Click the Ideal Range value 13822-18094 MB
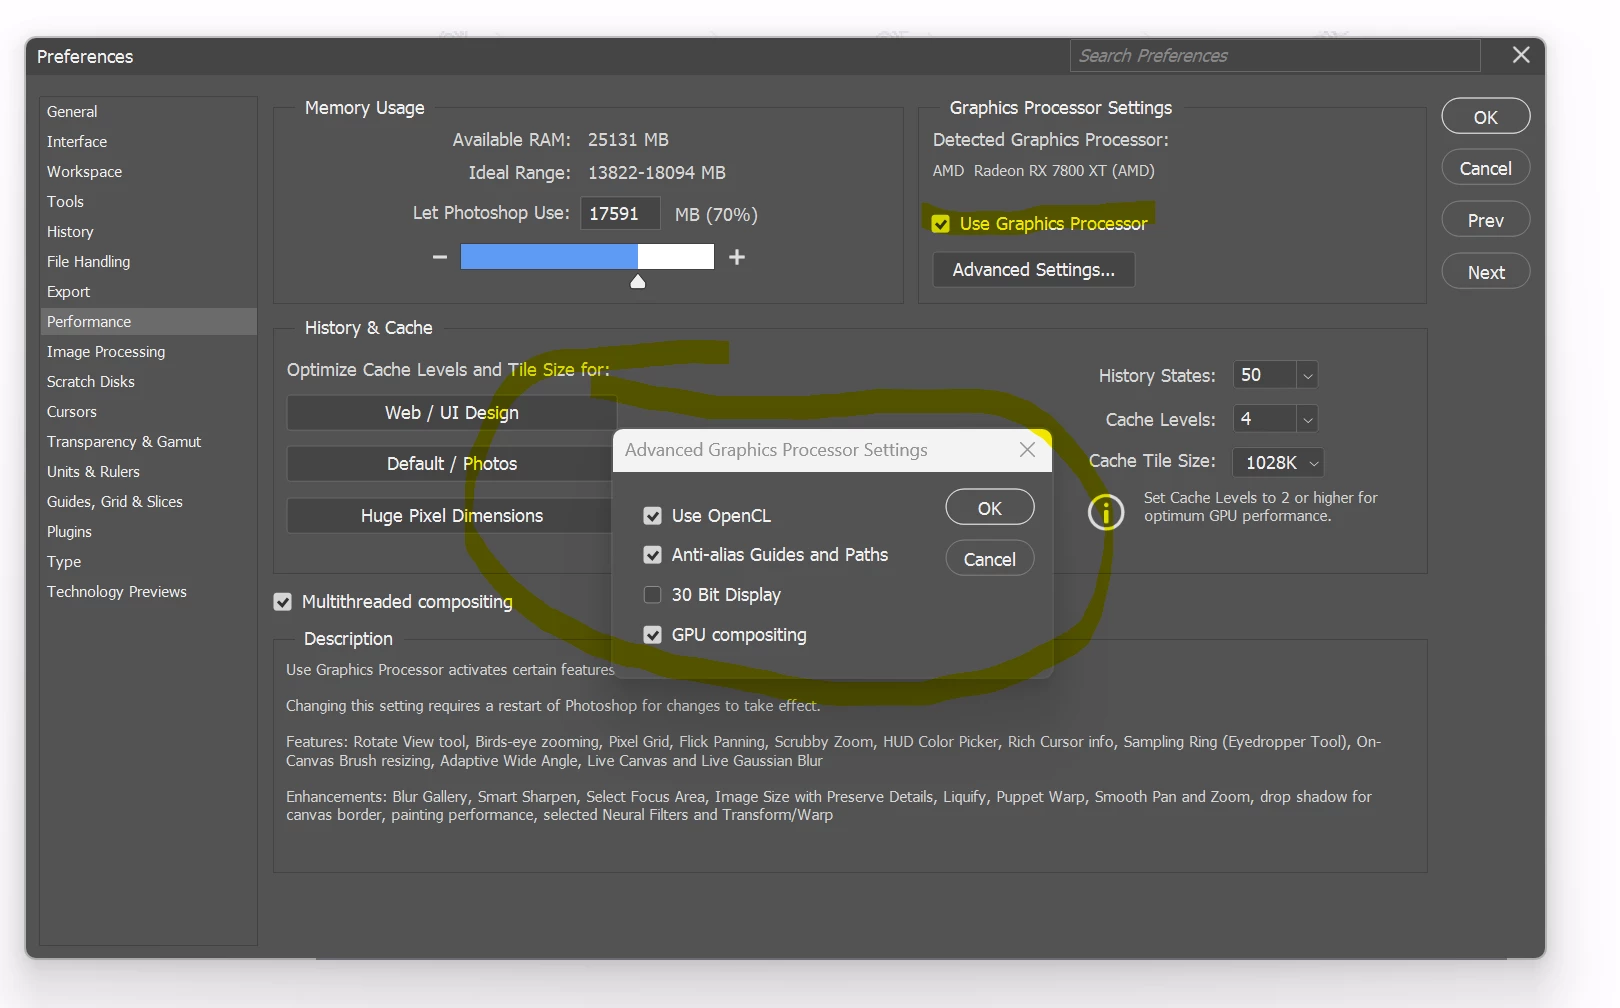 (657, 173)
